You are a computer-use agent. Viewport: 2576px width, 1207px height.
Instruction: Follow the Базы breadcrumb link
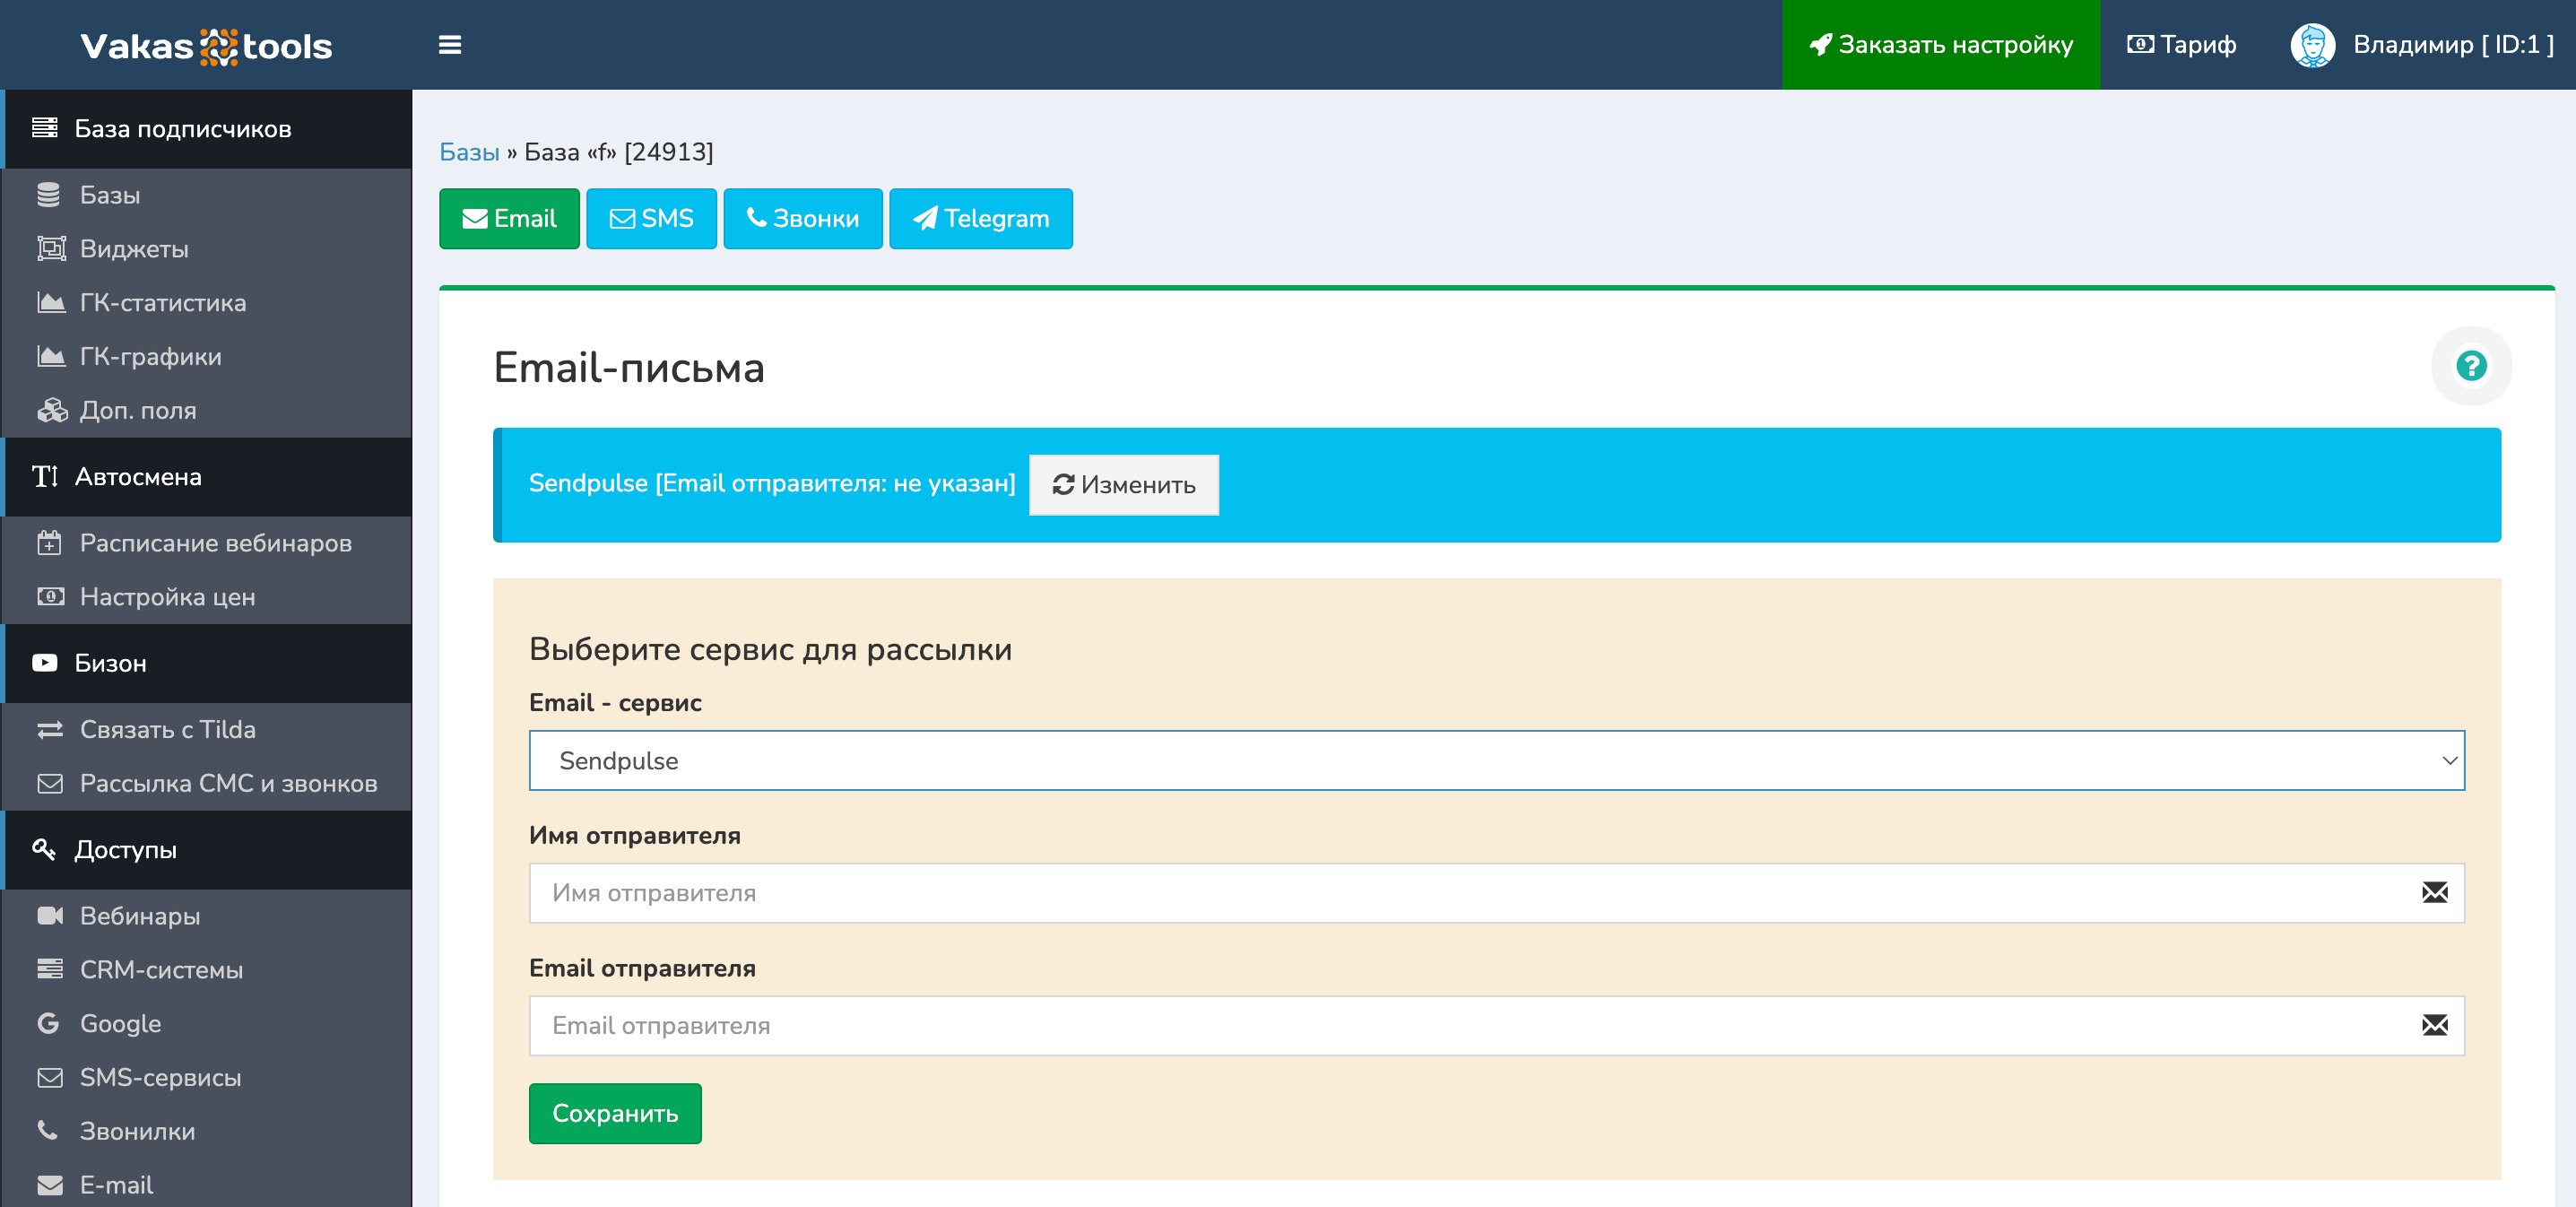pos(469,152)
